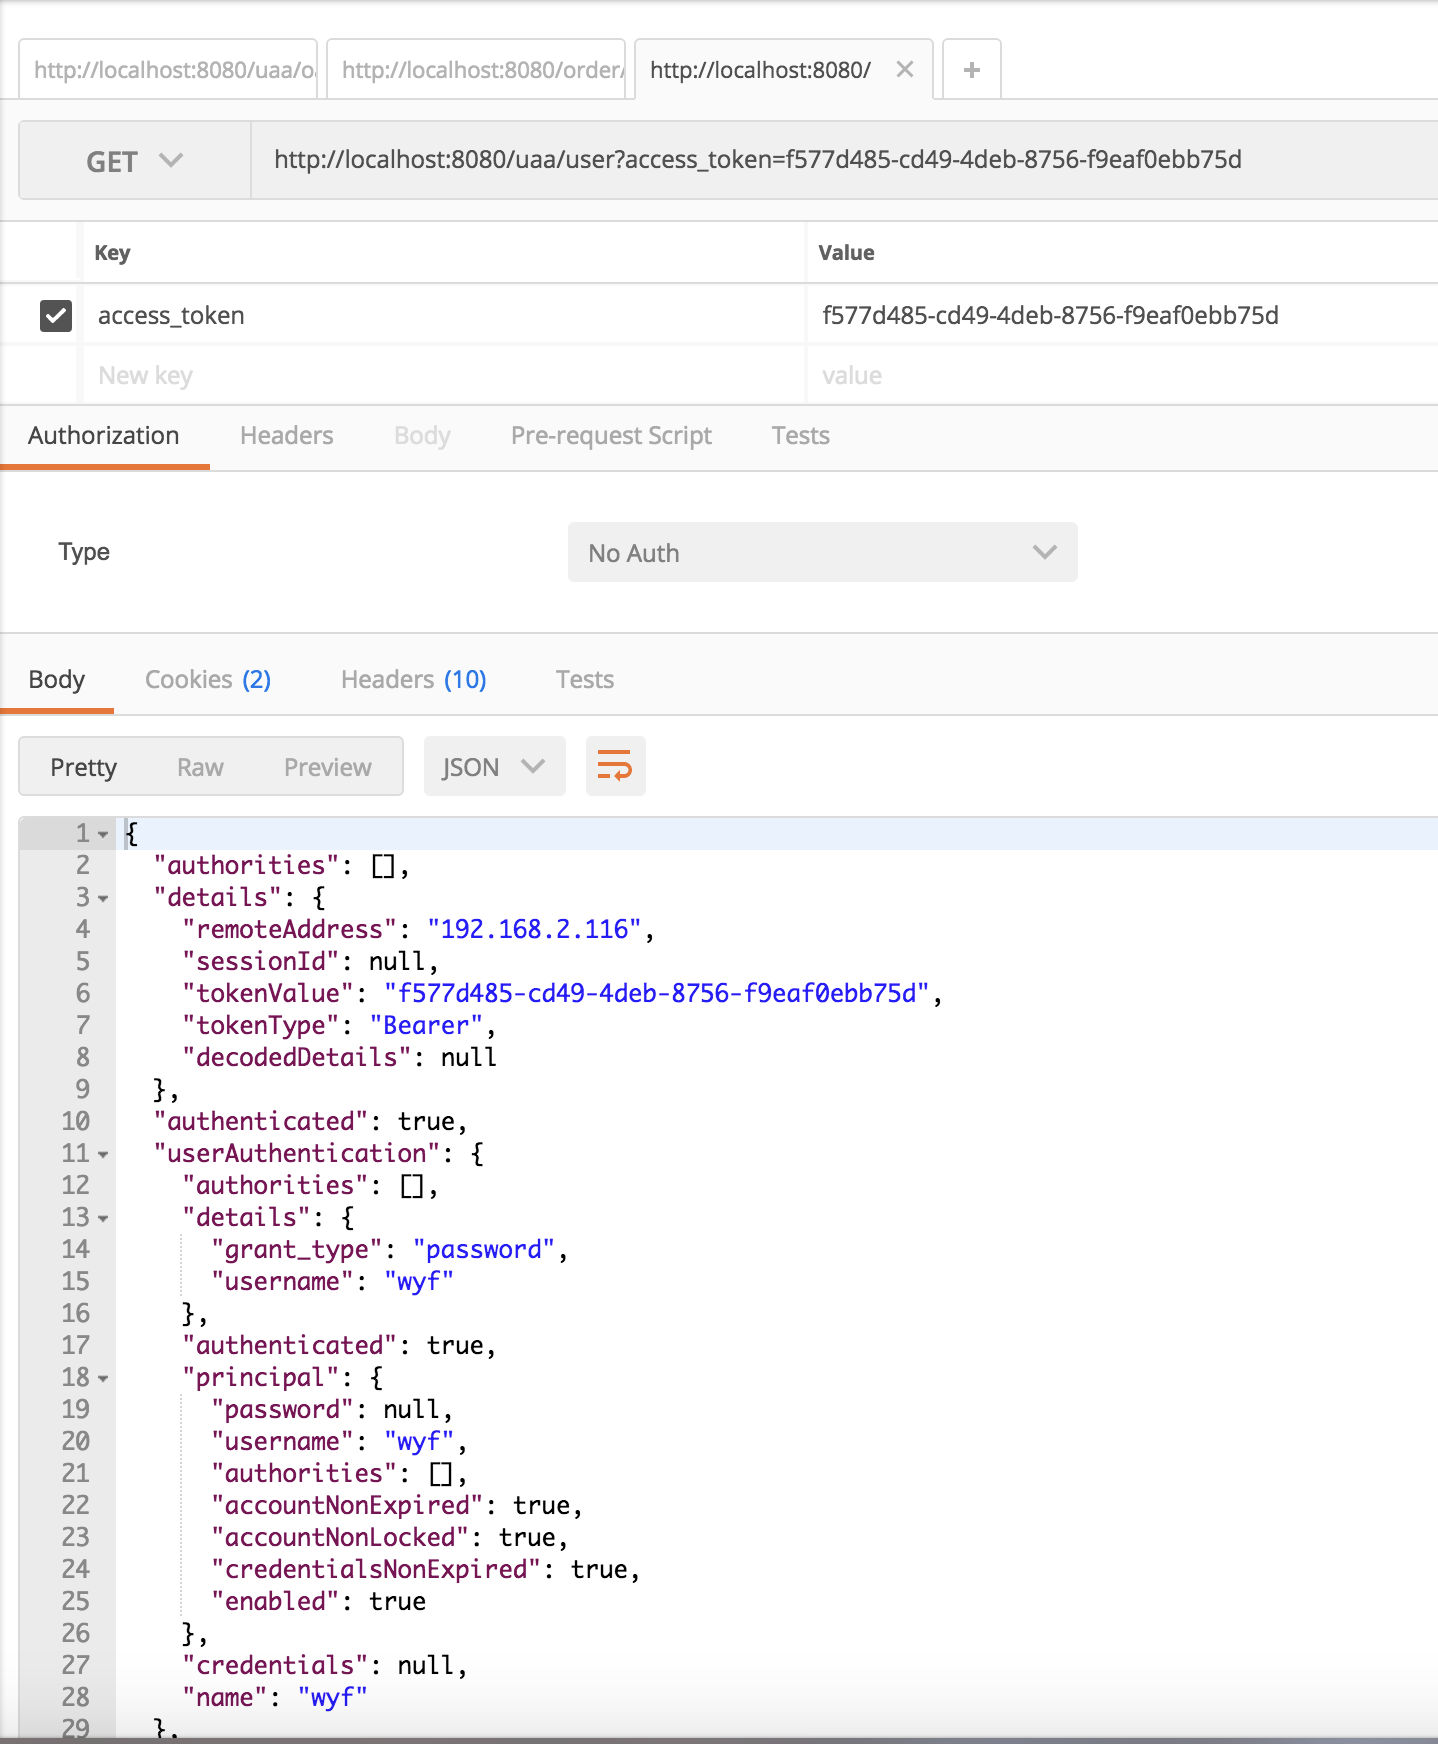The height and width of the screenshot is (1744, 1438).
Task: Collapse userAuthentication object on line 11
Action: [x=103, y=1154]
